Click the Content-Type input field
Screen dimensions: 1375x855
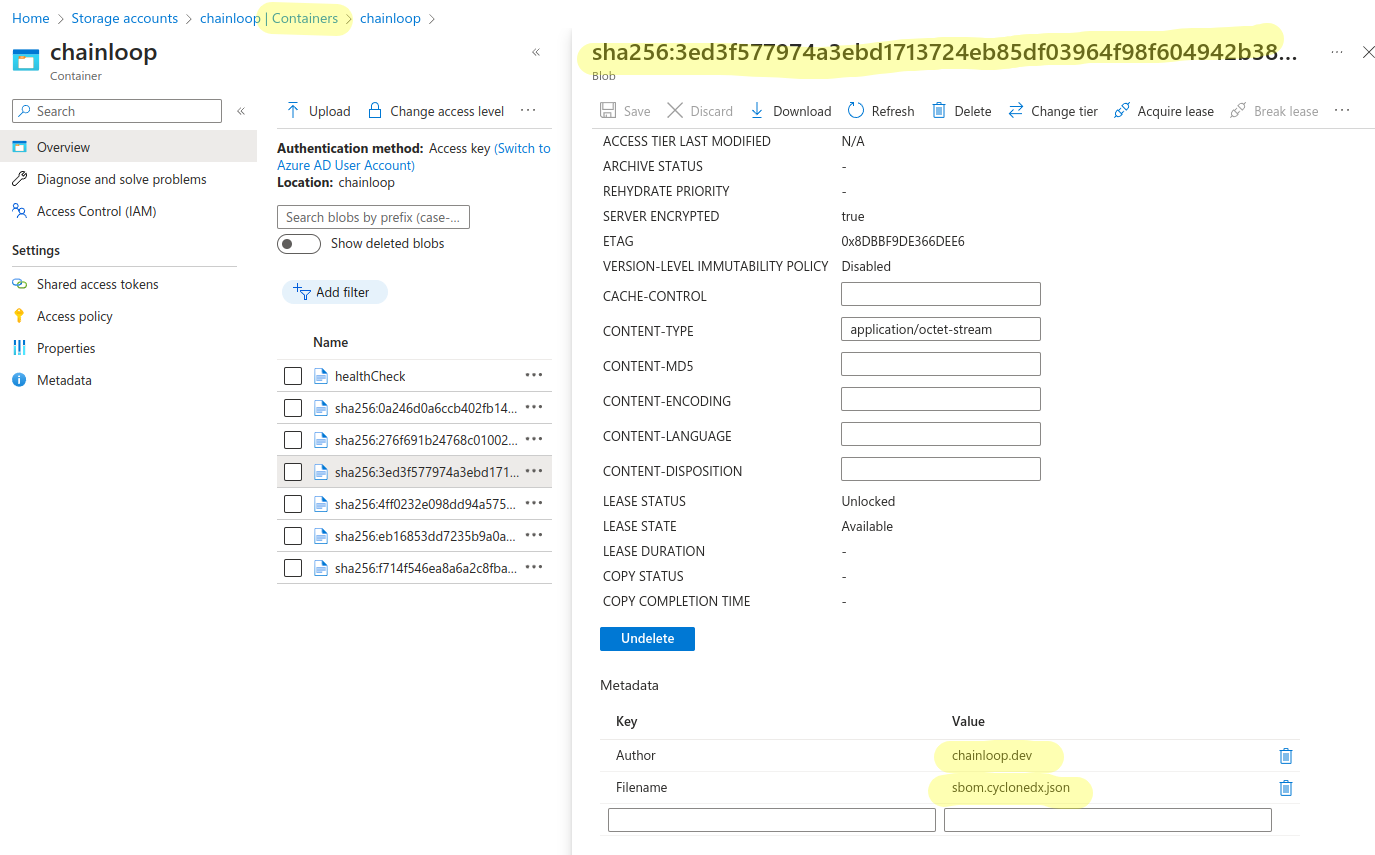(x=940, y=329)
